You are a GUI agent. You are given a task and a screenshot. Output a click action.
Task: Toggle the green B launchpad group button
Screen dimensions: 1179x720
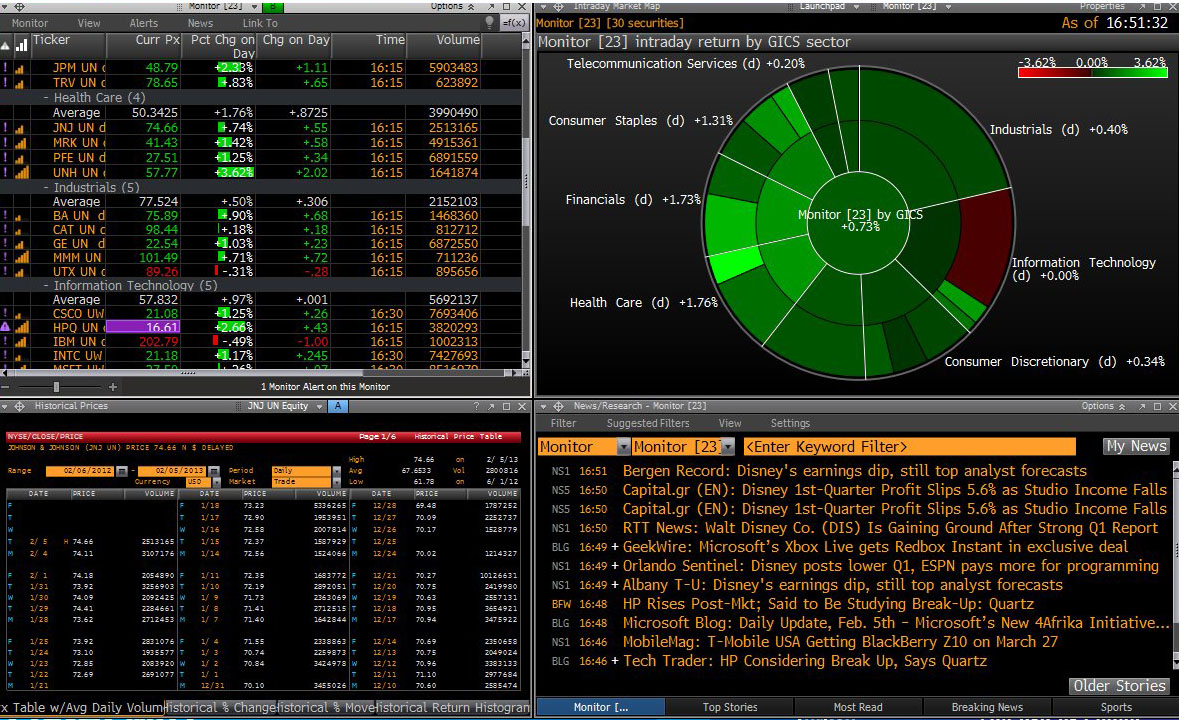[x=272, y=6]
